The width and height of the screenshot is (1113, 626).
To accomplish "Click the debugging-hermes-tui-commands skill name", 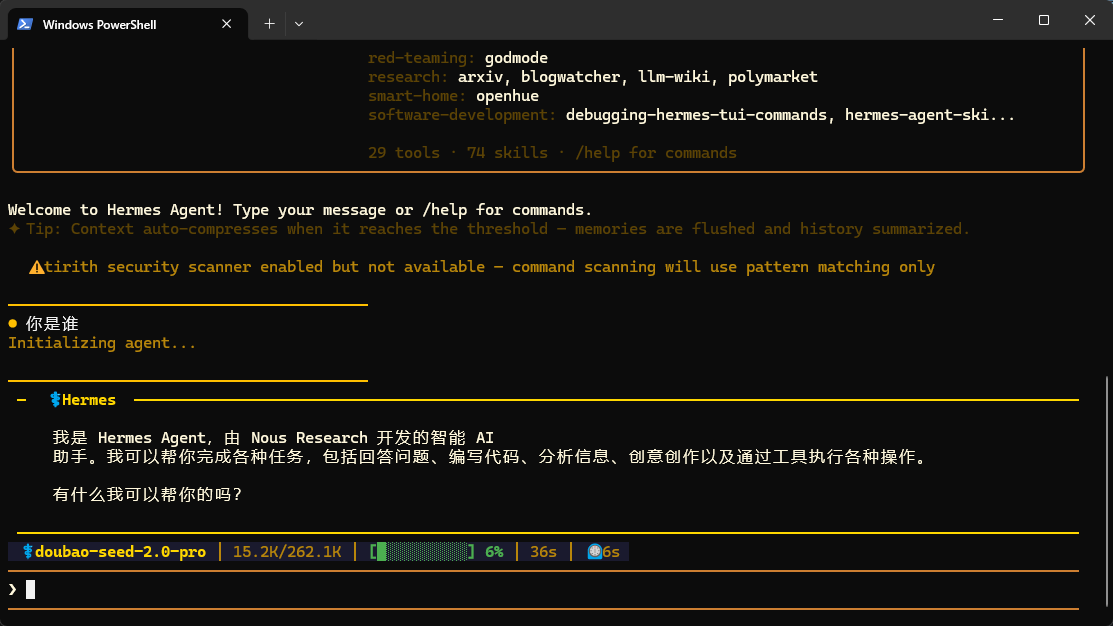I will pyautogui.click(x=696, y=115).
